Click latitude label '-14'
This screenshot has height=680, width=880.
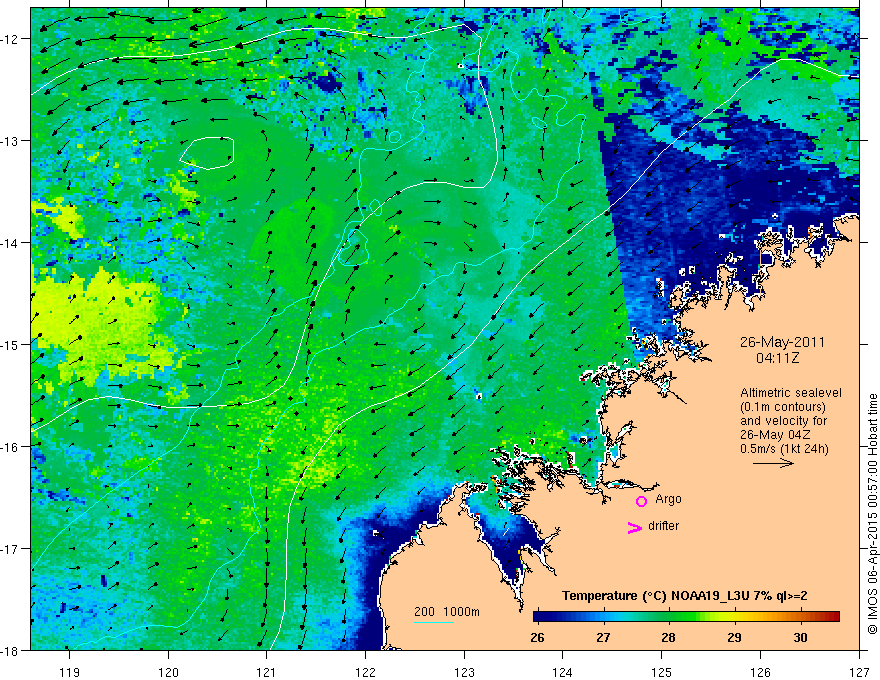point(10,243)
